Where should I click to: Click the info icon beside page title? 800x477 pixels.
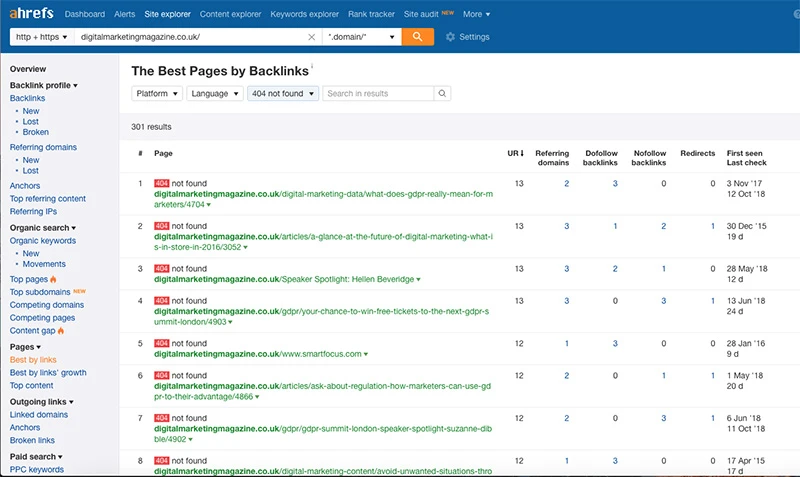(x=312, y=67)
